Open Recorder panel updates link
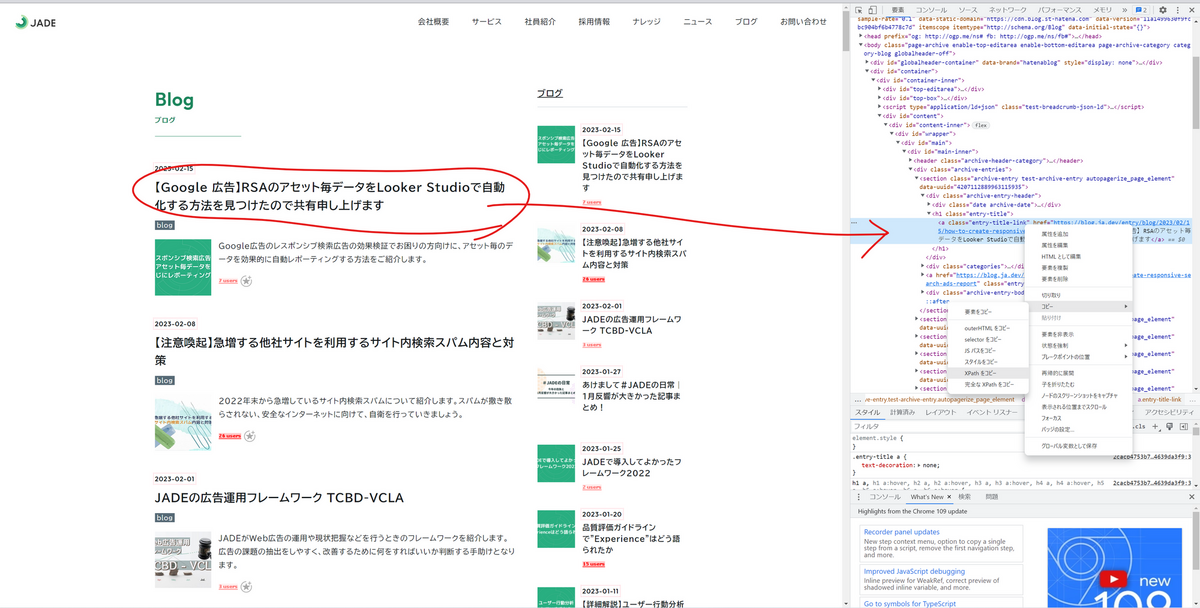 coord(901,532)
